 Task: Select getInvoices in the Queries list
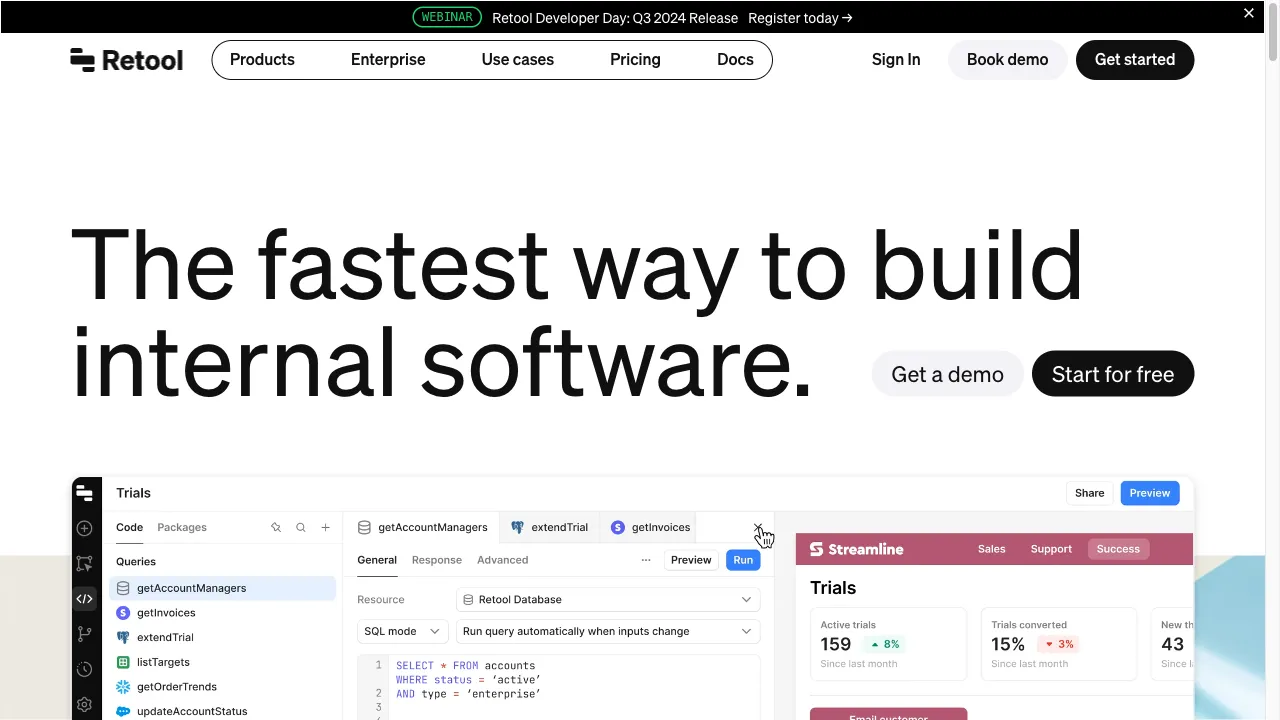[x=223, y=613]
